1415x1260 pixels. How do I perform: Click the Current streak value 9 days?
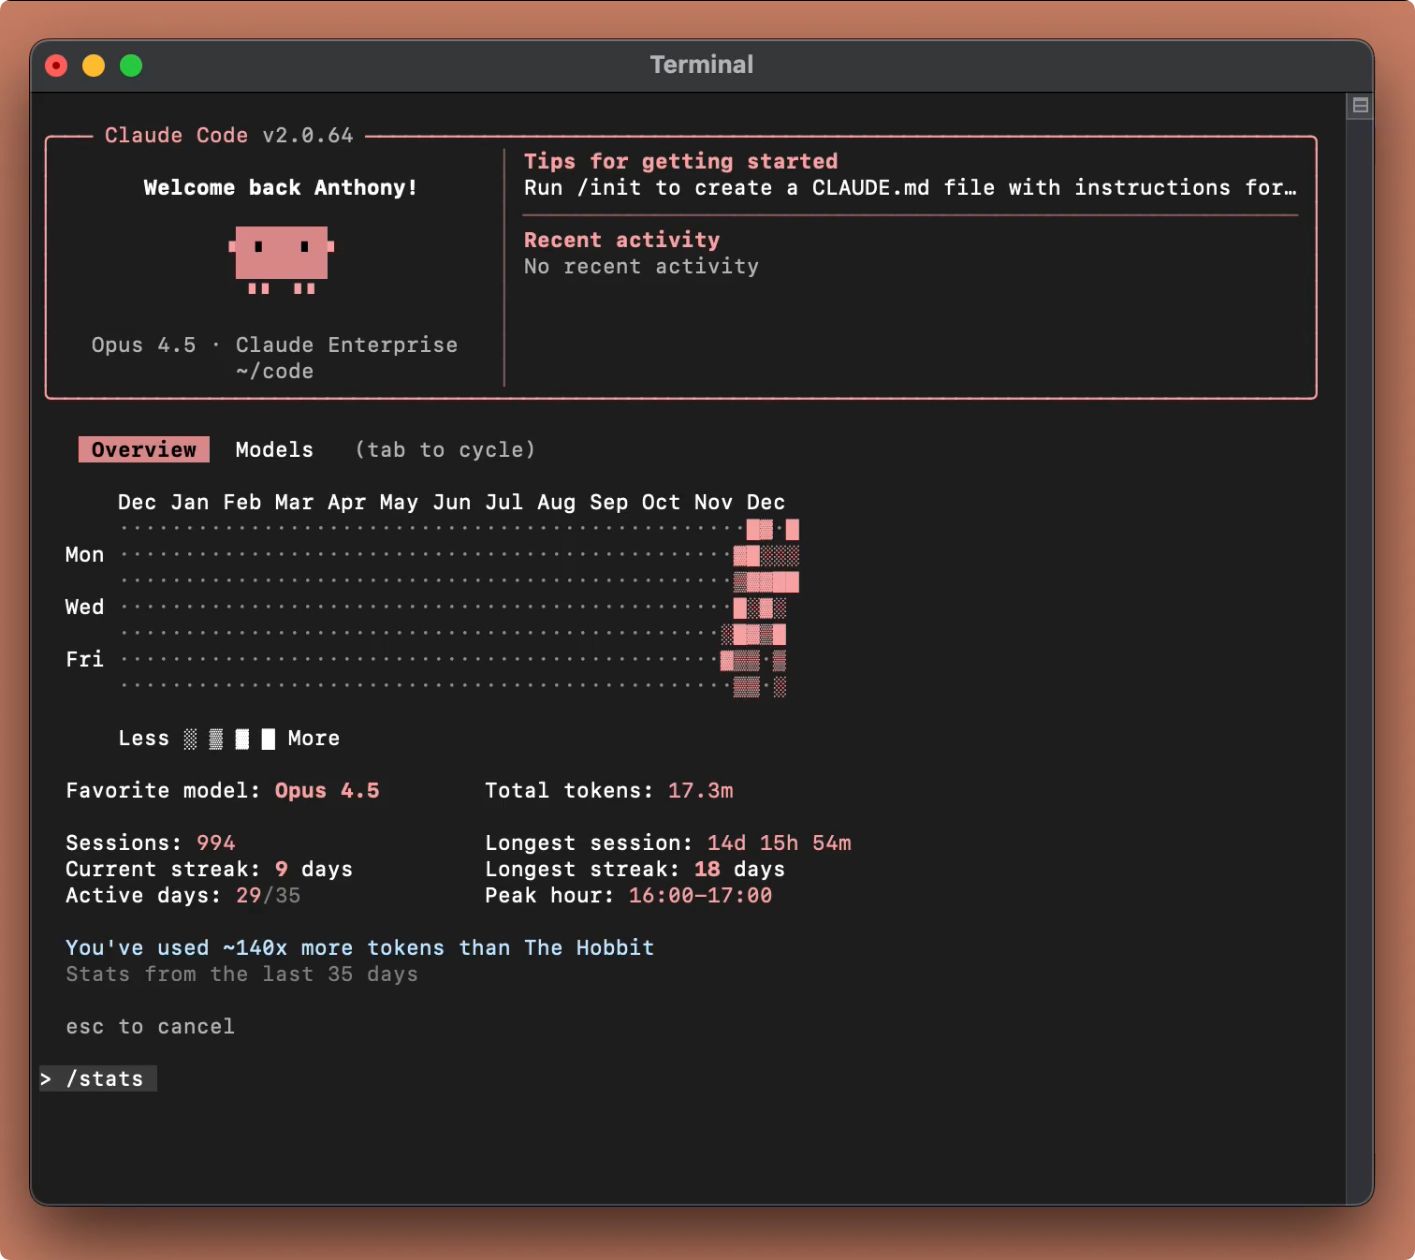coord(314,869)
